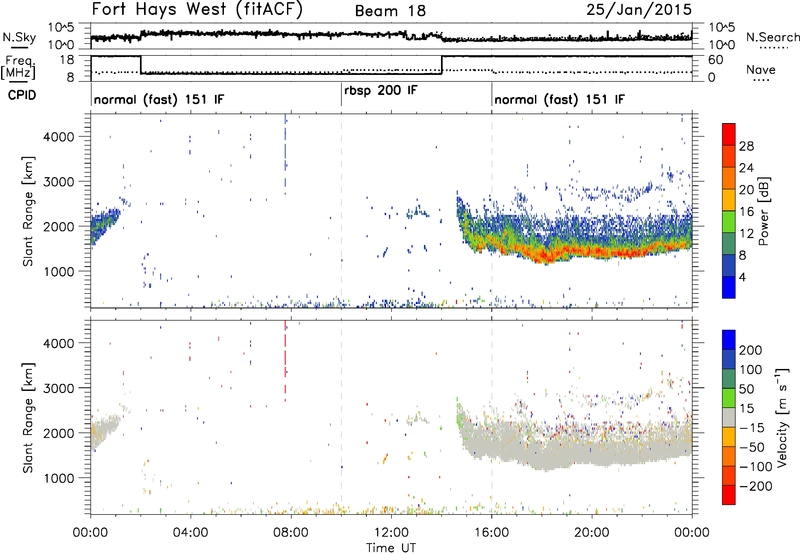This screenshot has width=800, height=554.
Task: Click the '00:00' time label at axis start
Action: pyautogui.click(x=91, y=533)
